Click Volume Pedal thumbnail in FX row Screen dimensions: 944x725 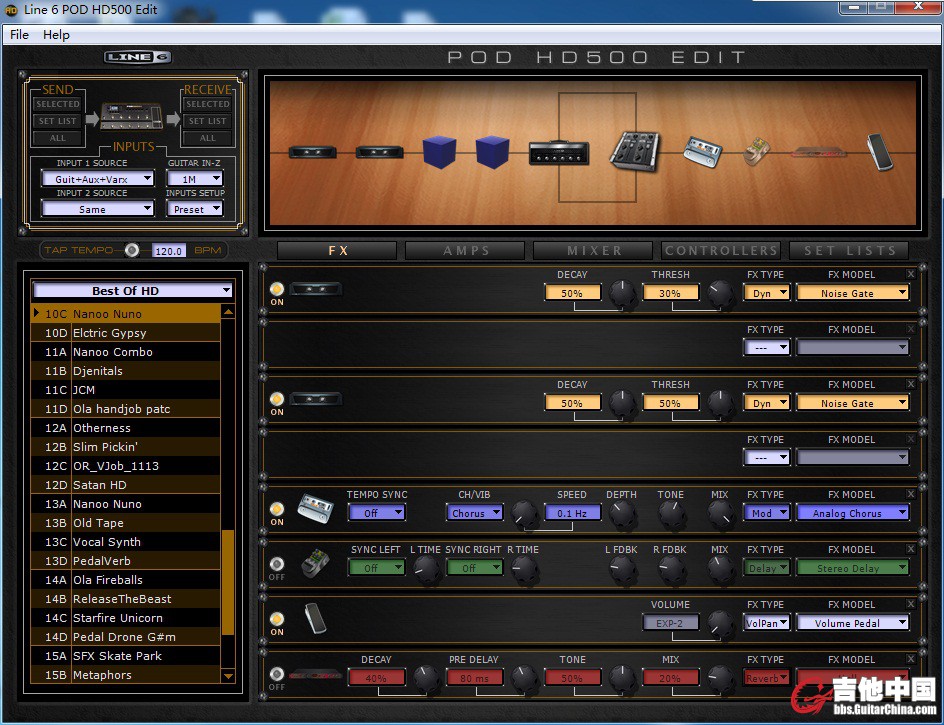pos(314,618)
